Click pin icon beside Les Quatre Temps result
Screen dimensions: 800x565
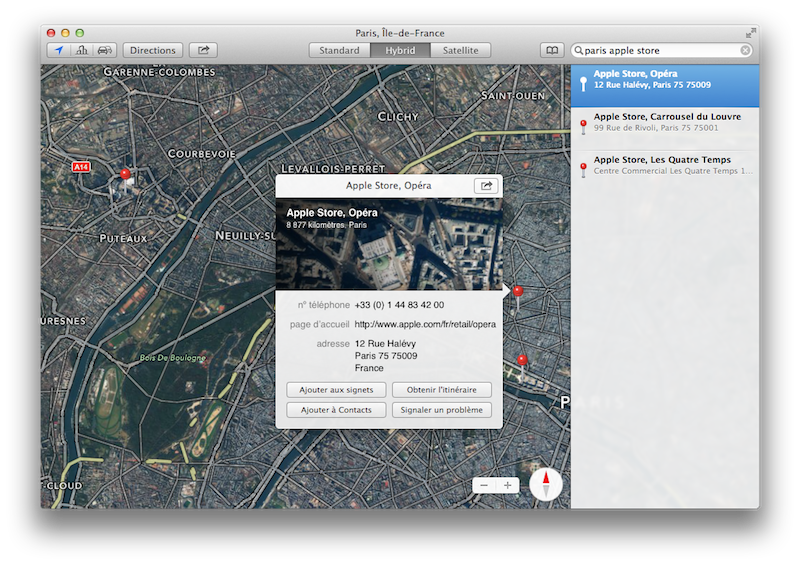[x=583, y=169]
